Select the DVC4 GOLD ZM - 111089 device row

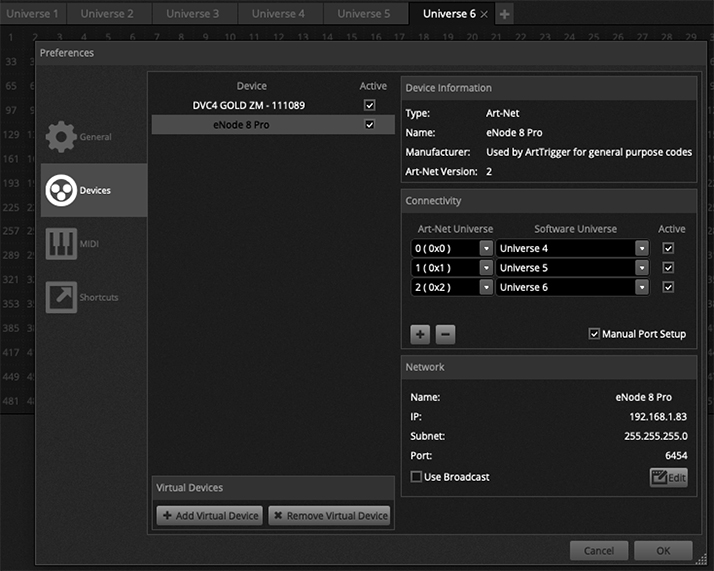click(273, 105)
